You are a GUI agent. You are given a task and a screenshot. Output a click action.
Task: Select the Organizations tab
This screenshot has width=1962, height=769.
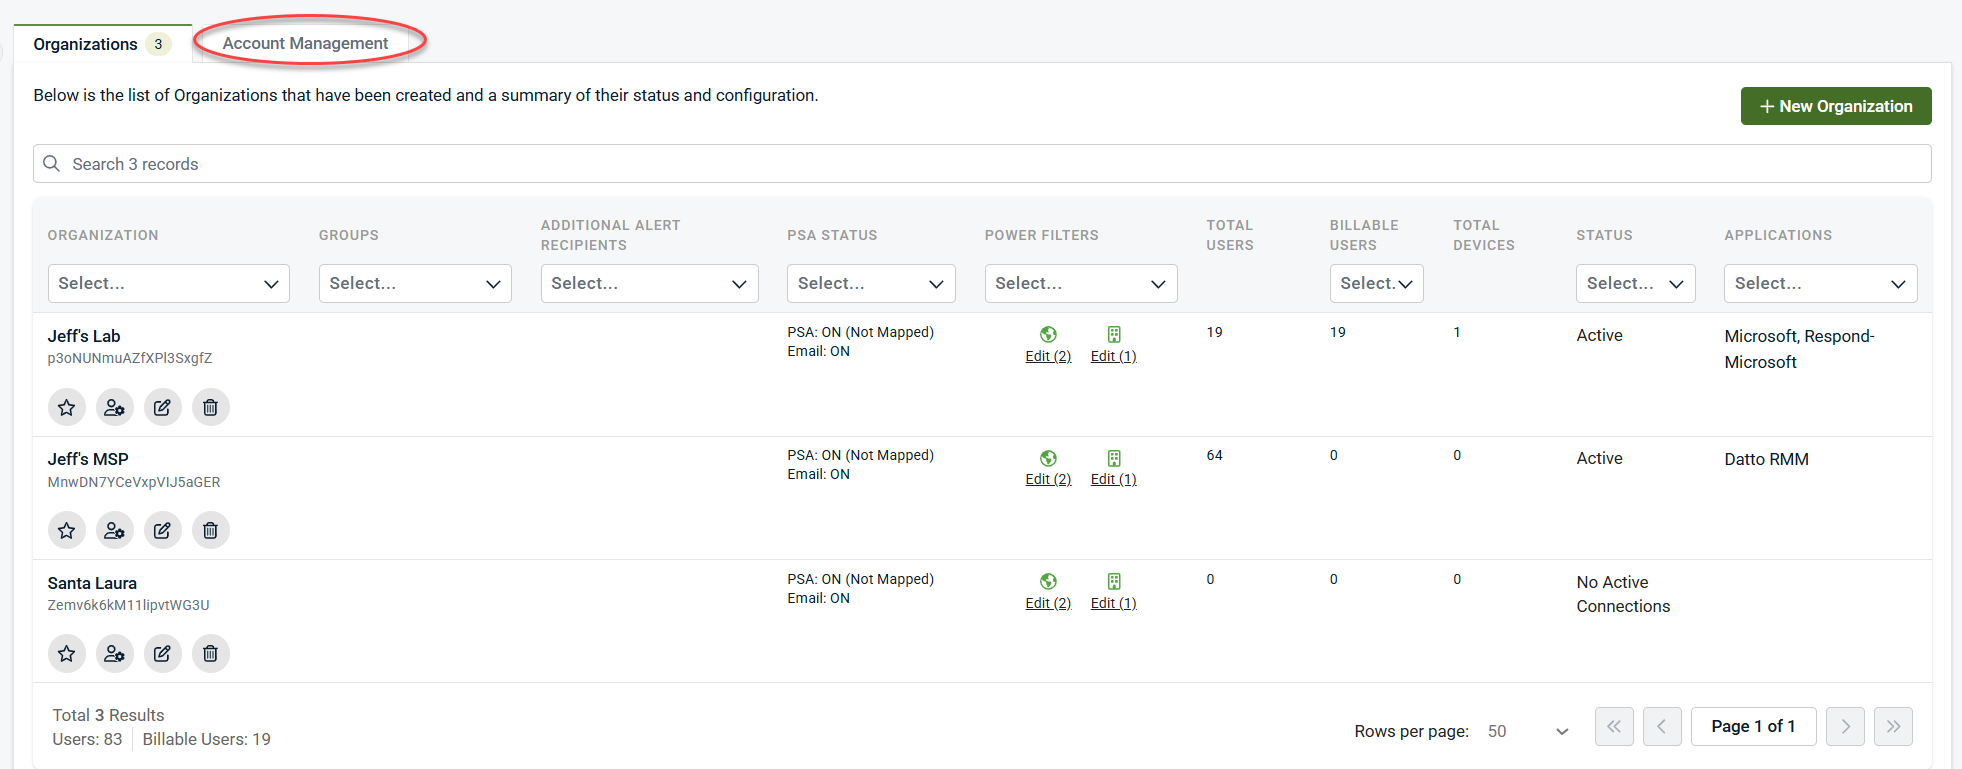tap(86, 44)
